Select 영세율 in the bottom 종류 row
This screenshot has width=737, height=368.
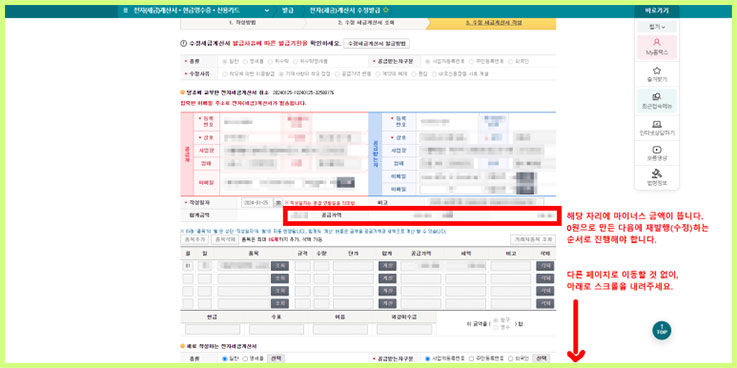click(x=245, y=359)
